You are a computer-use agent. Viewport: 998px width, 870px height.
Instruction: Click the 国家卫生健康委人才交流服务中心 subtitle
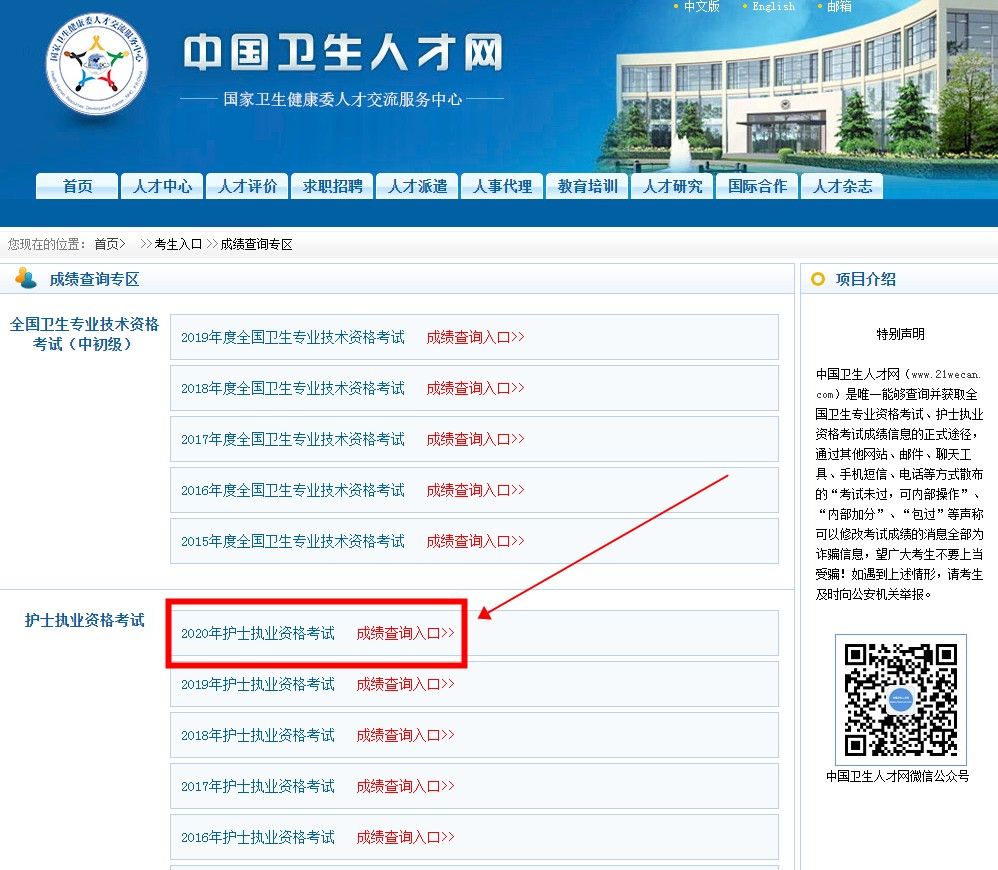342,99
